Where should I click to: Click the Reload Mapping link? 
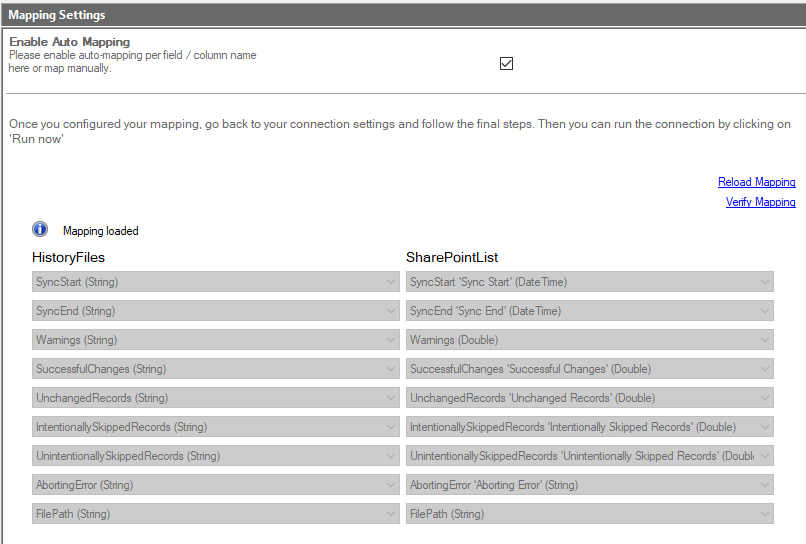[x=756, y=182]
